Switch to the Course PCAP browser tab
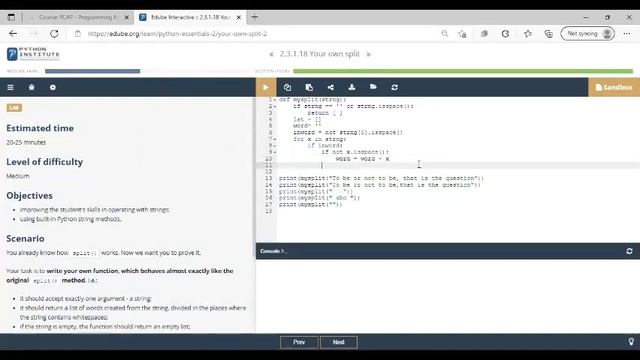640x360 pixels. [x=78, y=17]
